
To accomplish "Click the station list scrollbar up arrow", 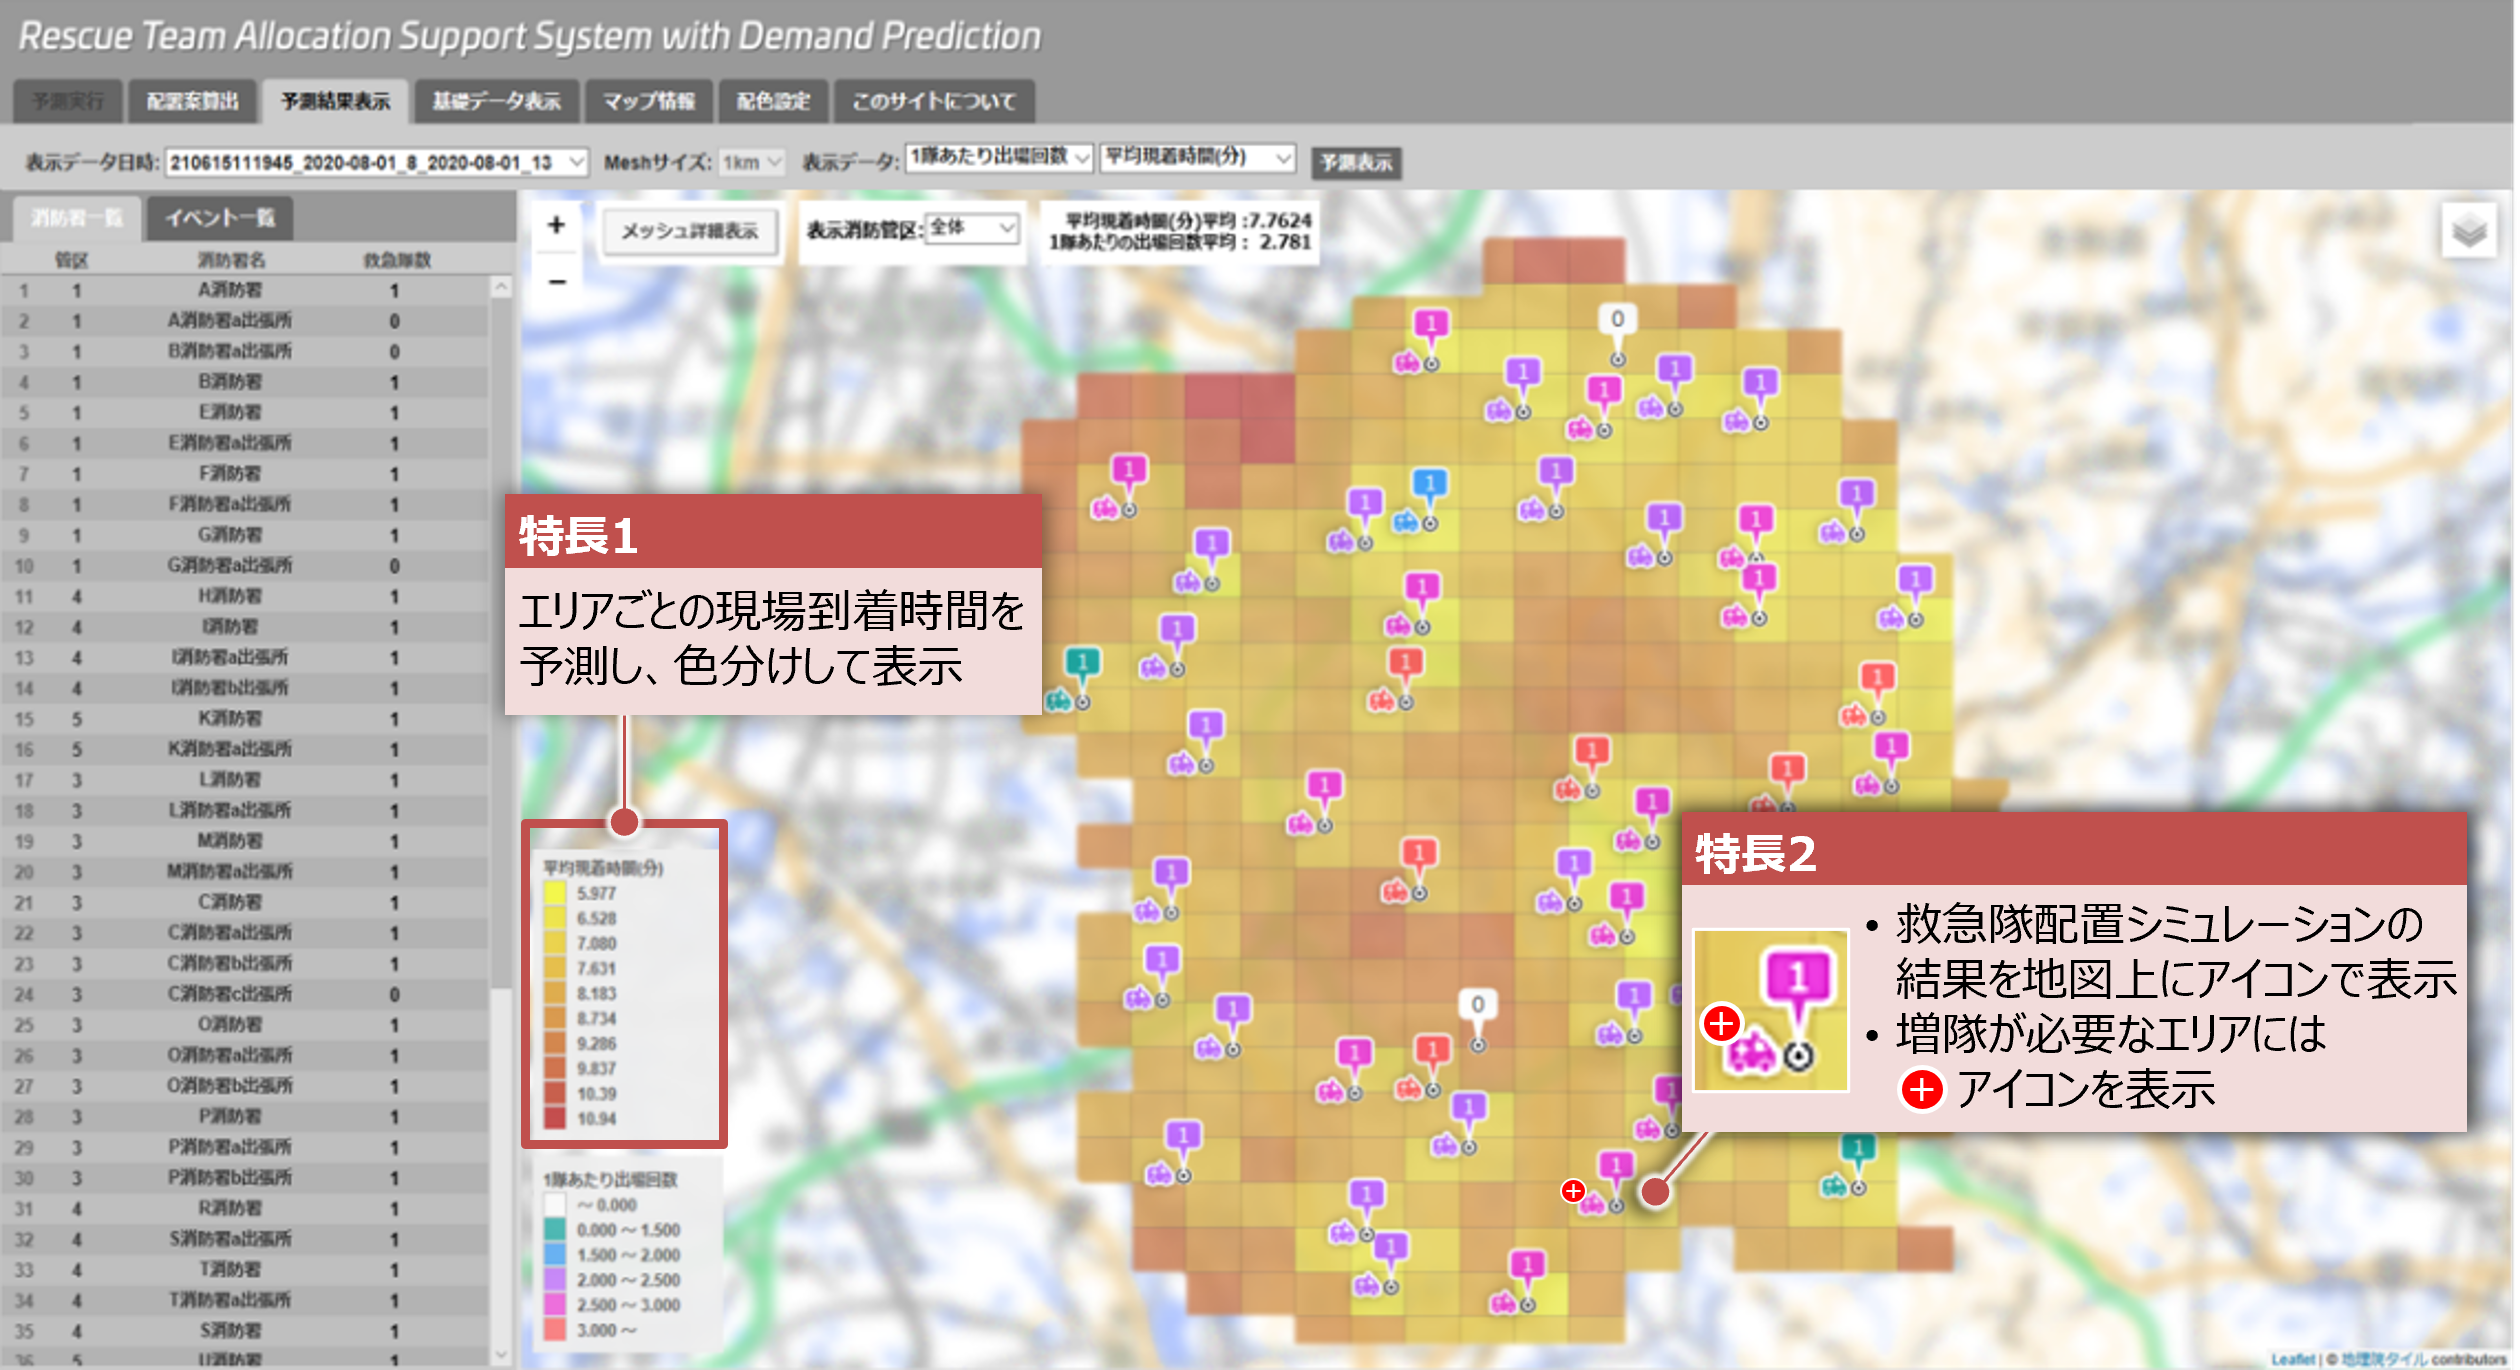I will [x=501, y=287].
